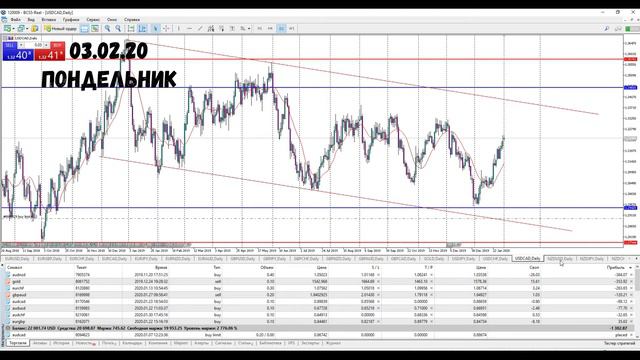Select the cursor tool
The image size is (640, 360).
(x=156, y=29)
